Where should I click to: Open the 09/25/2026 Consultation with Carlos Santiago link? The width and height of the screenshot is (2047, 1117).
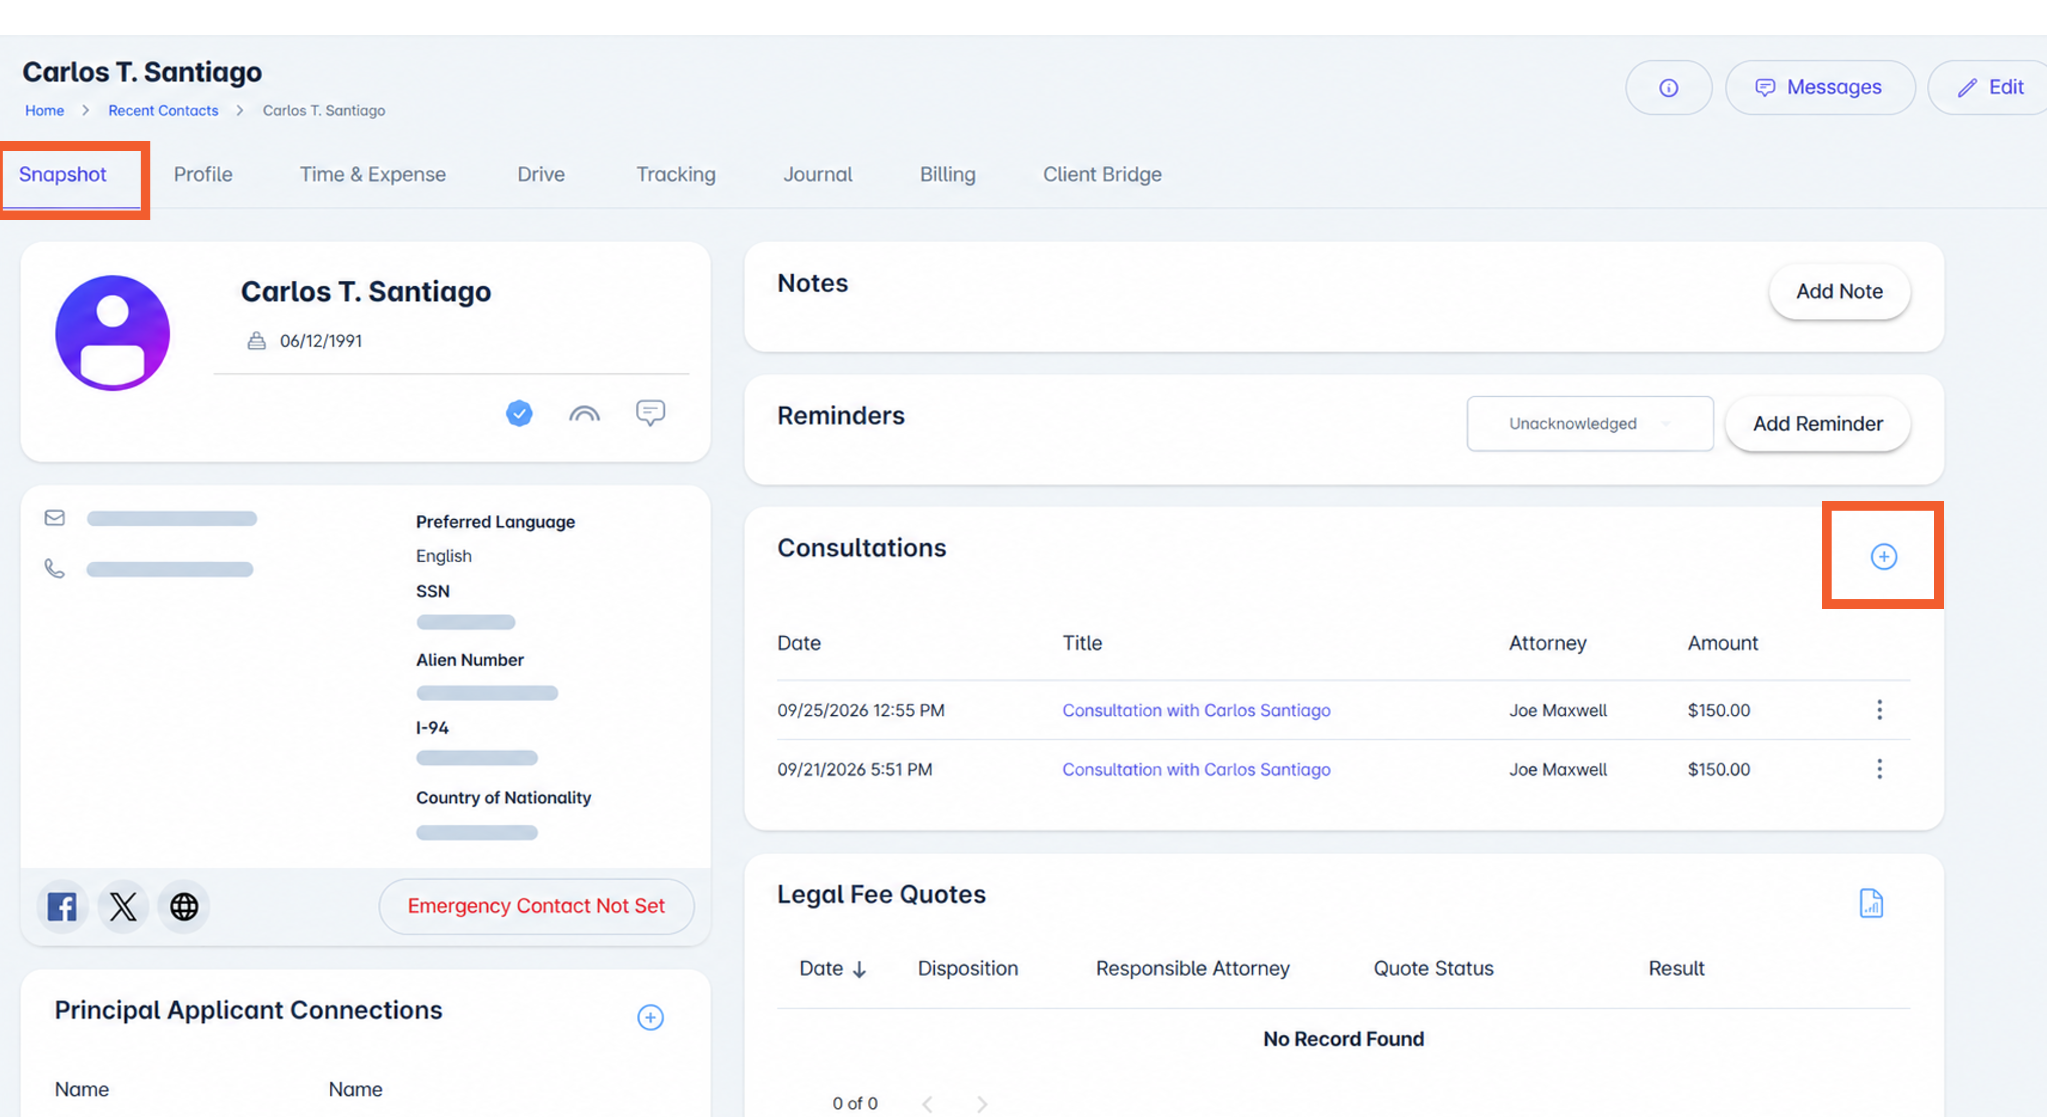point(1196,710)
